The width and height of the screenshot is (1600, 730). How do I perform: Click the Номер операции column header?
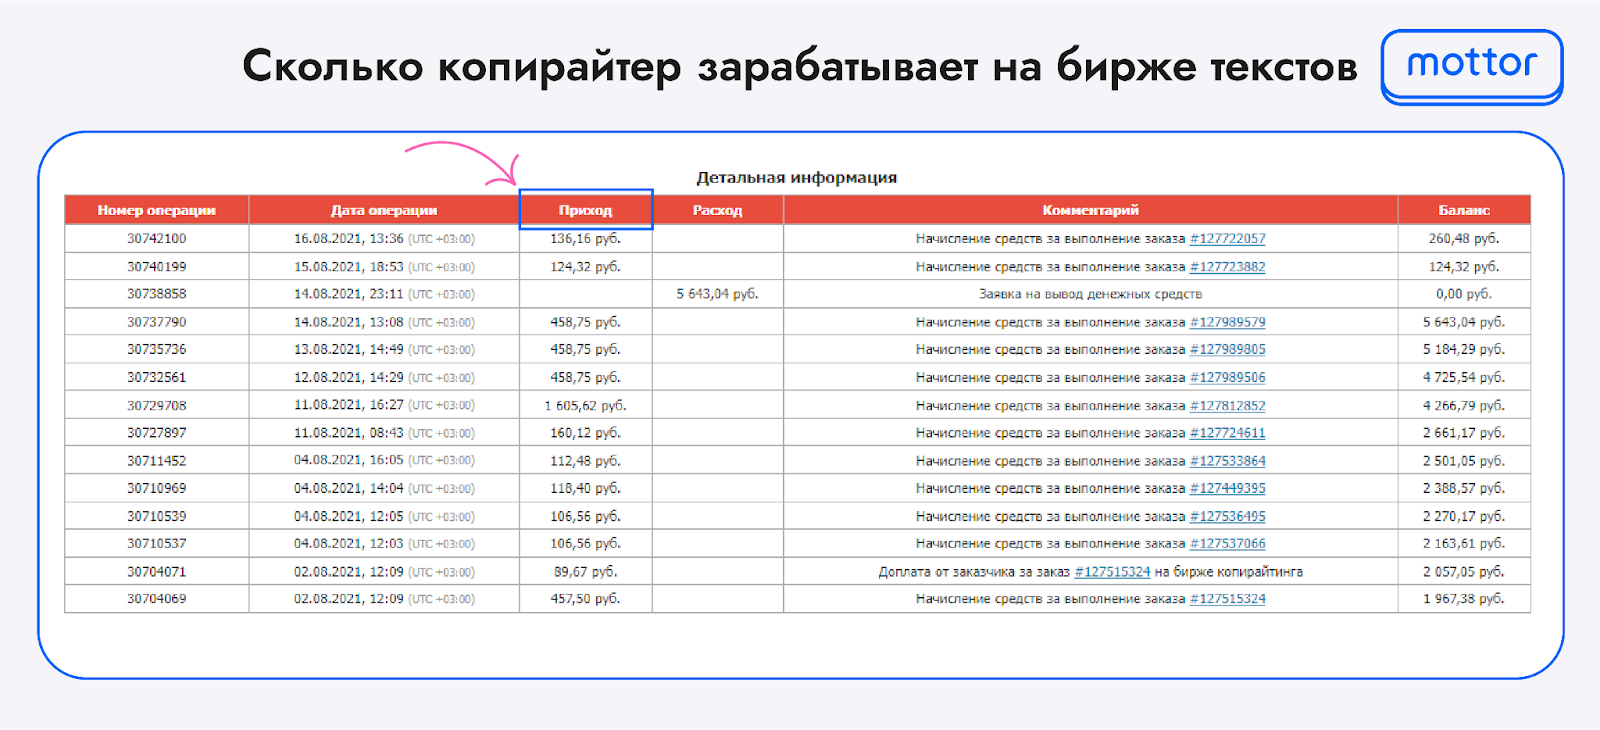pyautogui.click(x=156, y=210)
